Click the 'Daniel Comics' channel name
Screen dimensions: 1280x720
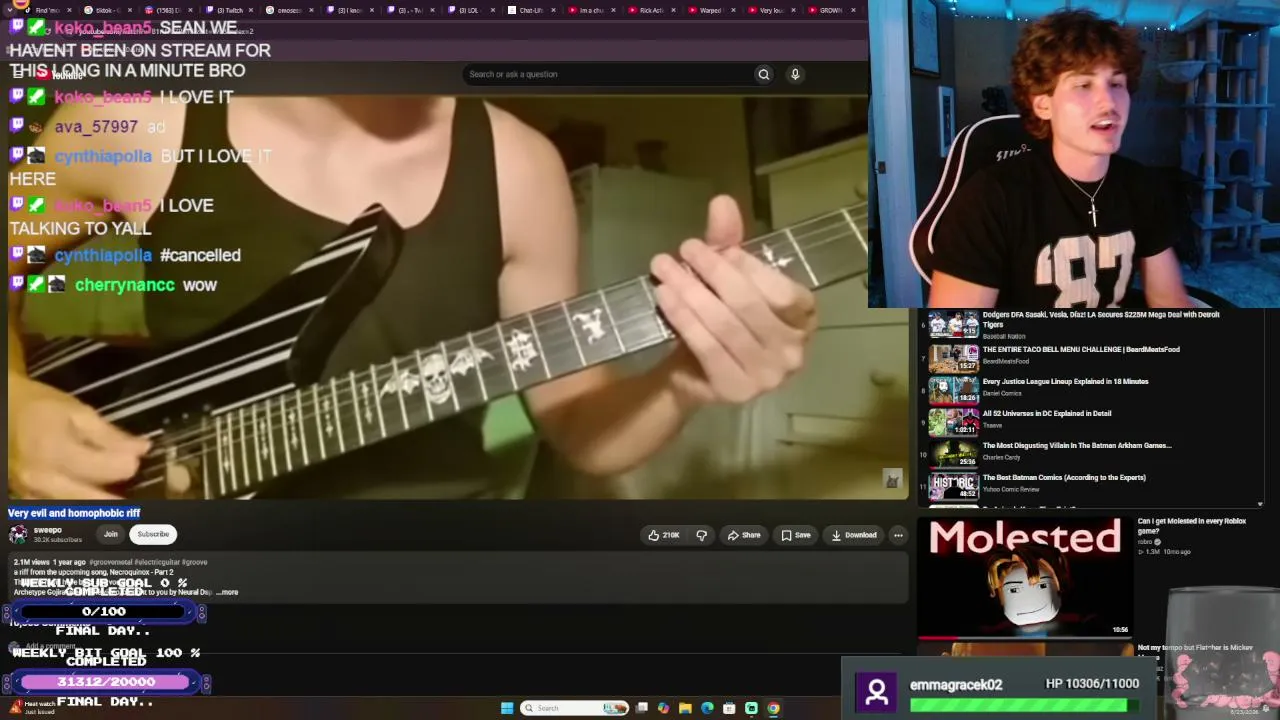click(x=1002, y=393)
